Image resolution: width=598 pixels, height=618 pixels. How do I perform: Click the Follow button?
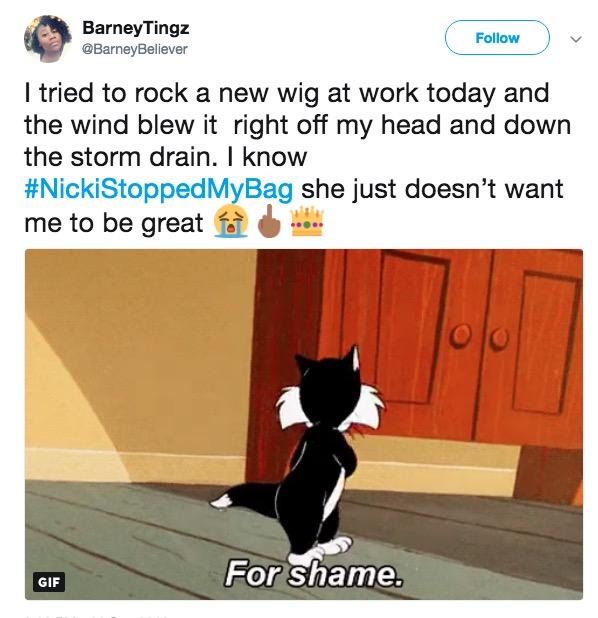point(497,38)
